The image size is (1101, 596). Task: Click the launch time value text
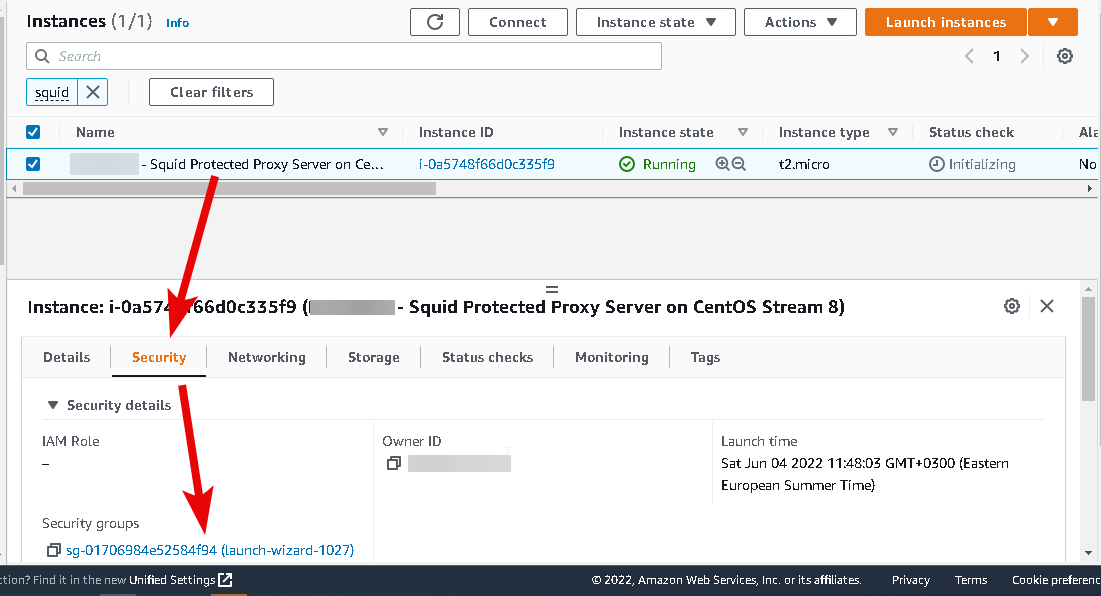(x=865, y=474)
